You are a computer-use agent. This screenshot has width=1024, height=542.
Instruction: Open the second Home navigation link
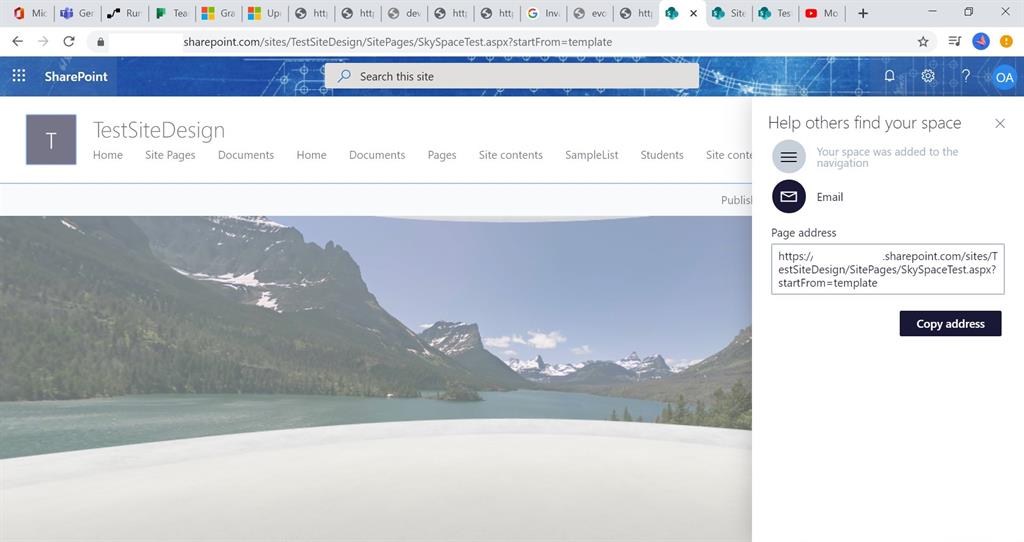pyautogui.click(x=312, y=155)
